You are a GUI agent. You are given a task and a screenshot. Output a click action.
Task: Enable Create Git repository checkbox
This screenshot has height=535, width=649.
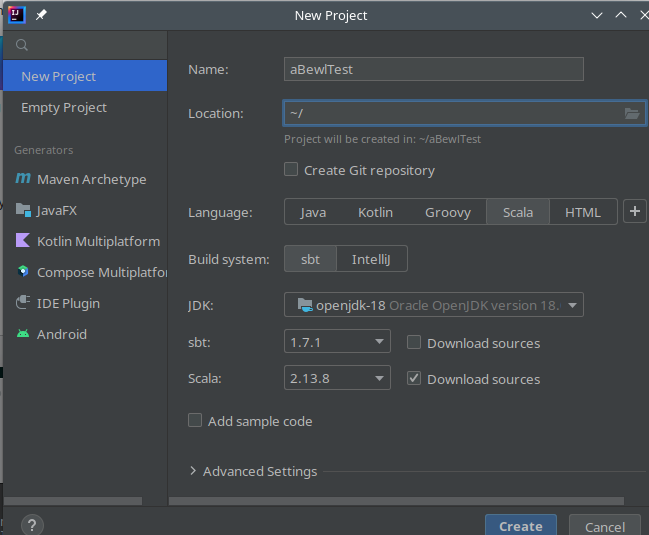(291, 169)
